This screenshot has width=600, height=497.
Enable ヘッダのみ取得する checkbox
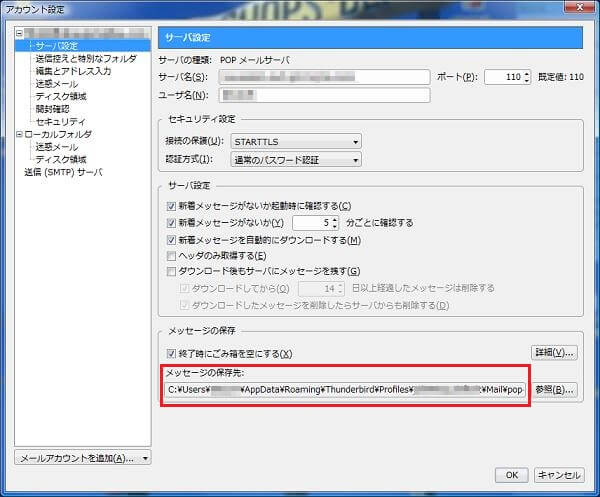[171, 256]
